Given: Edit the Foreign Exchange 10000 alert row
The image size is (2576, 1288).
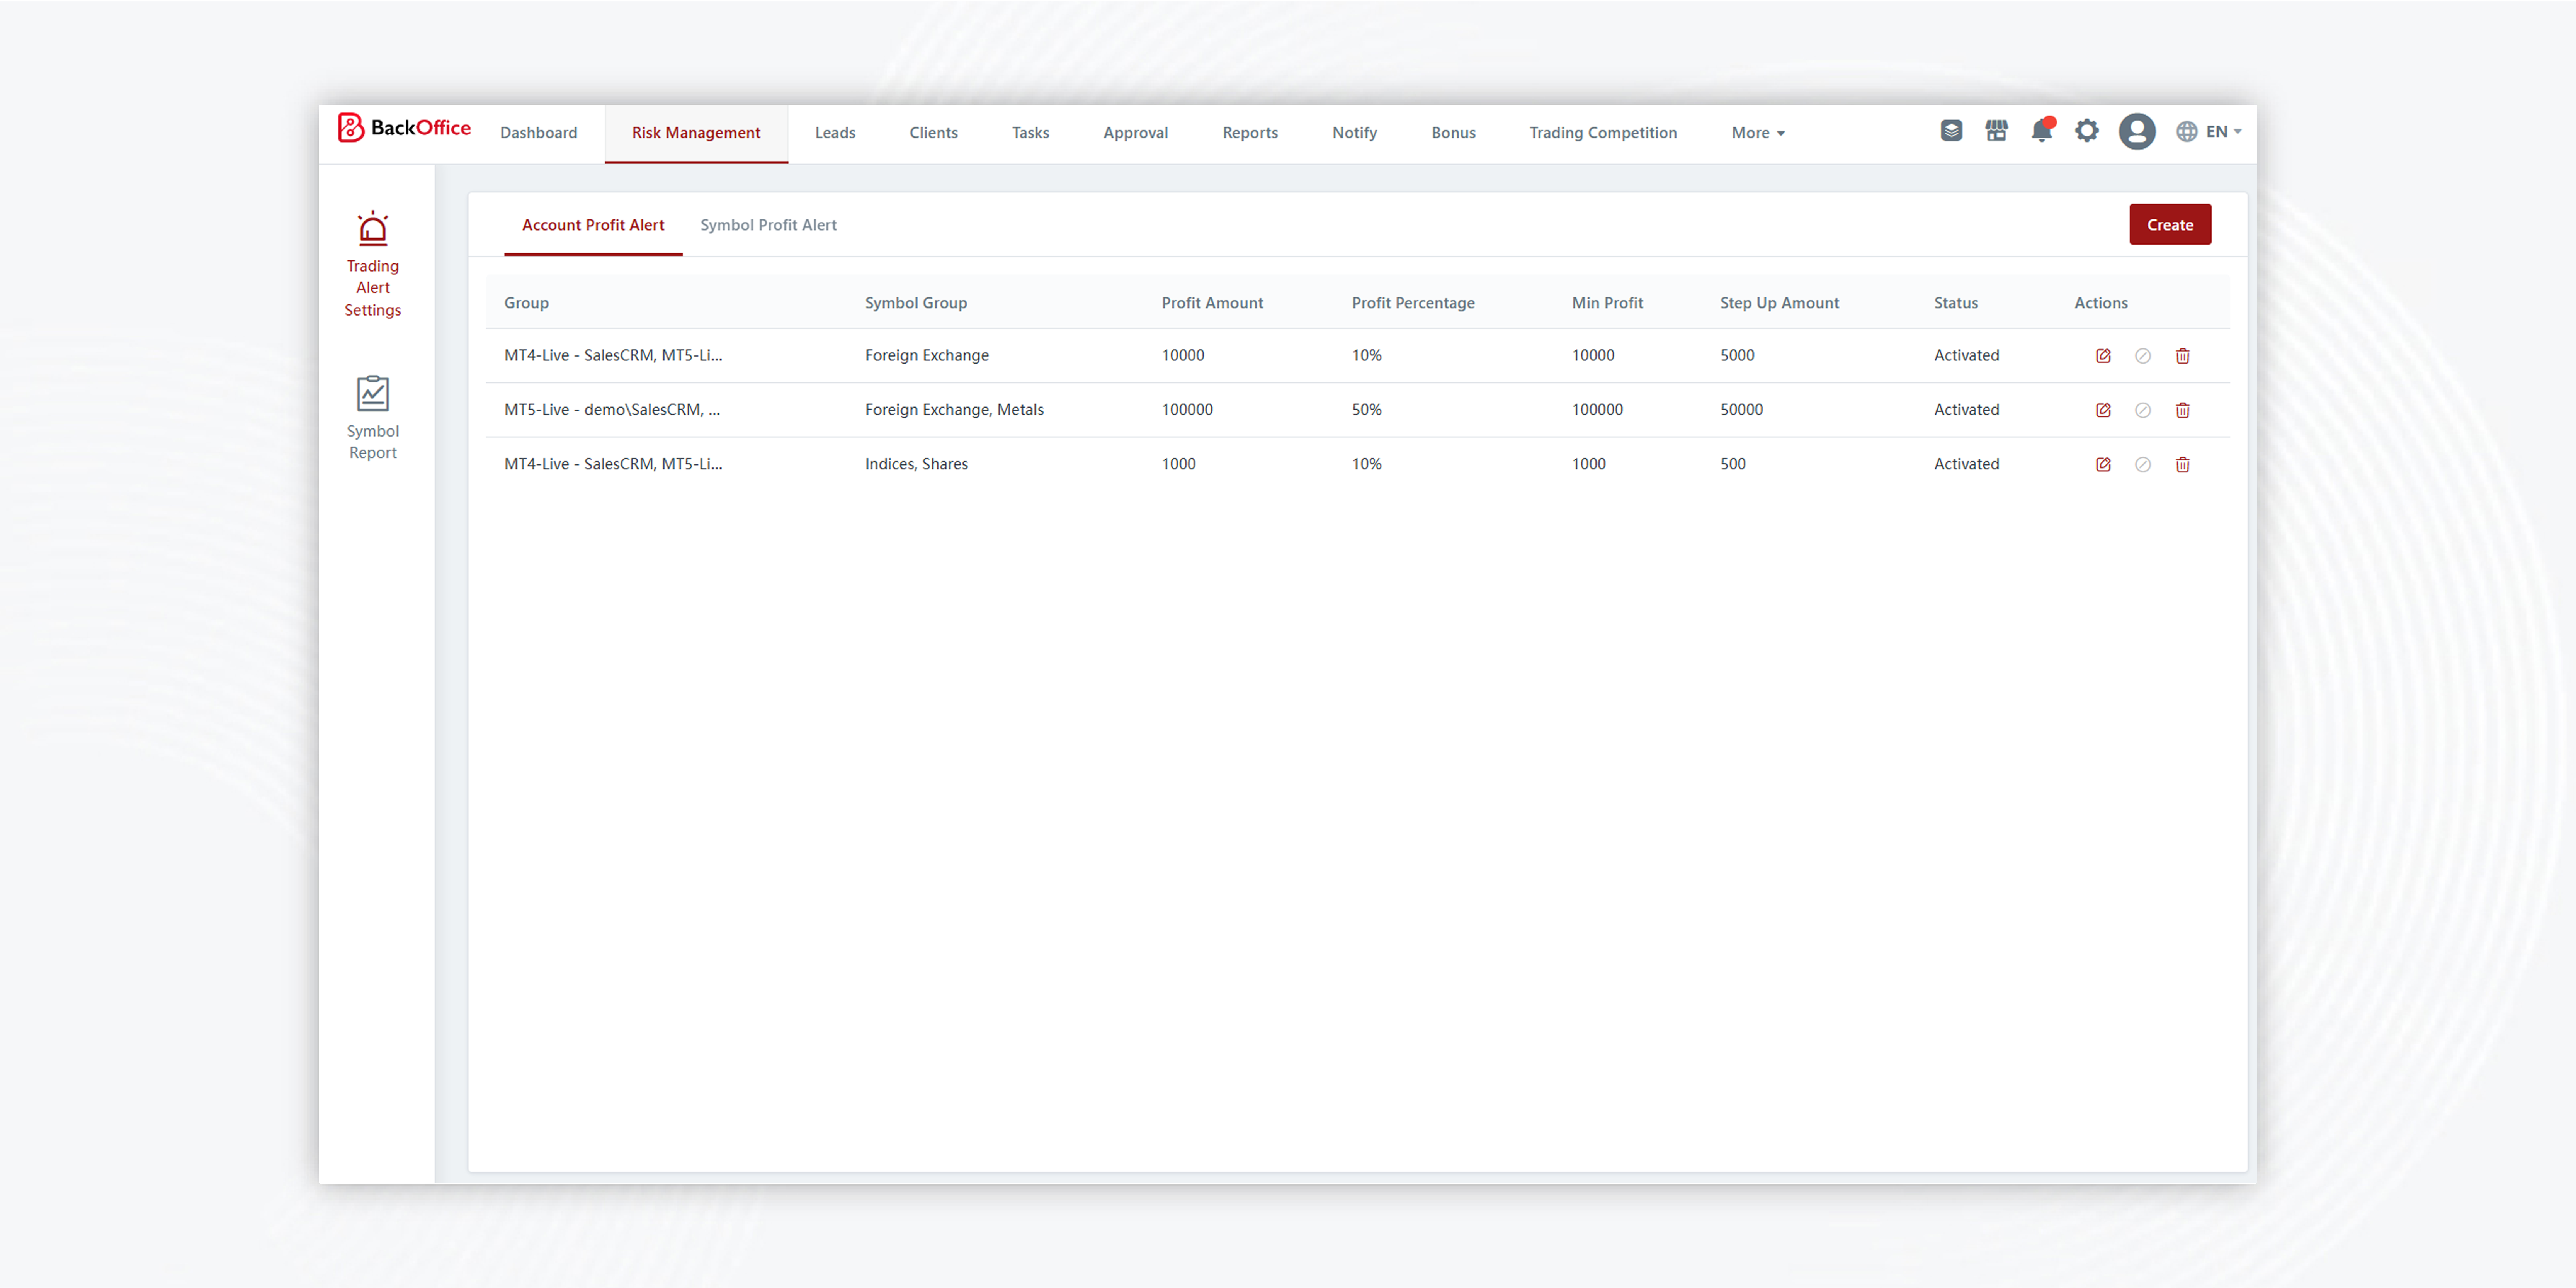Looking at the screenshot, I should click(x=2103, y=356).
